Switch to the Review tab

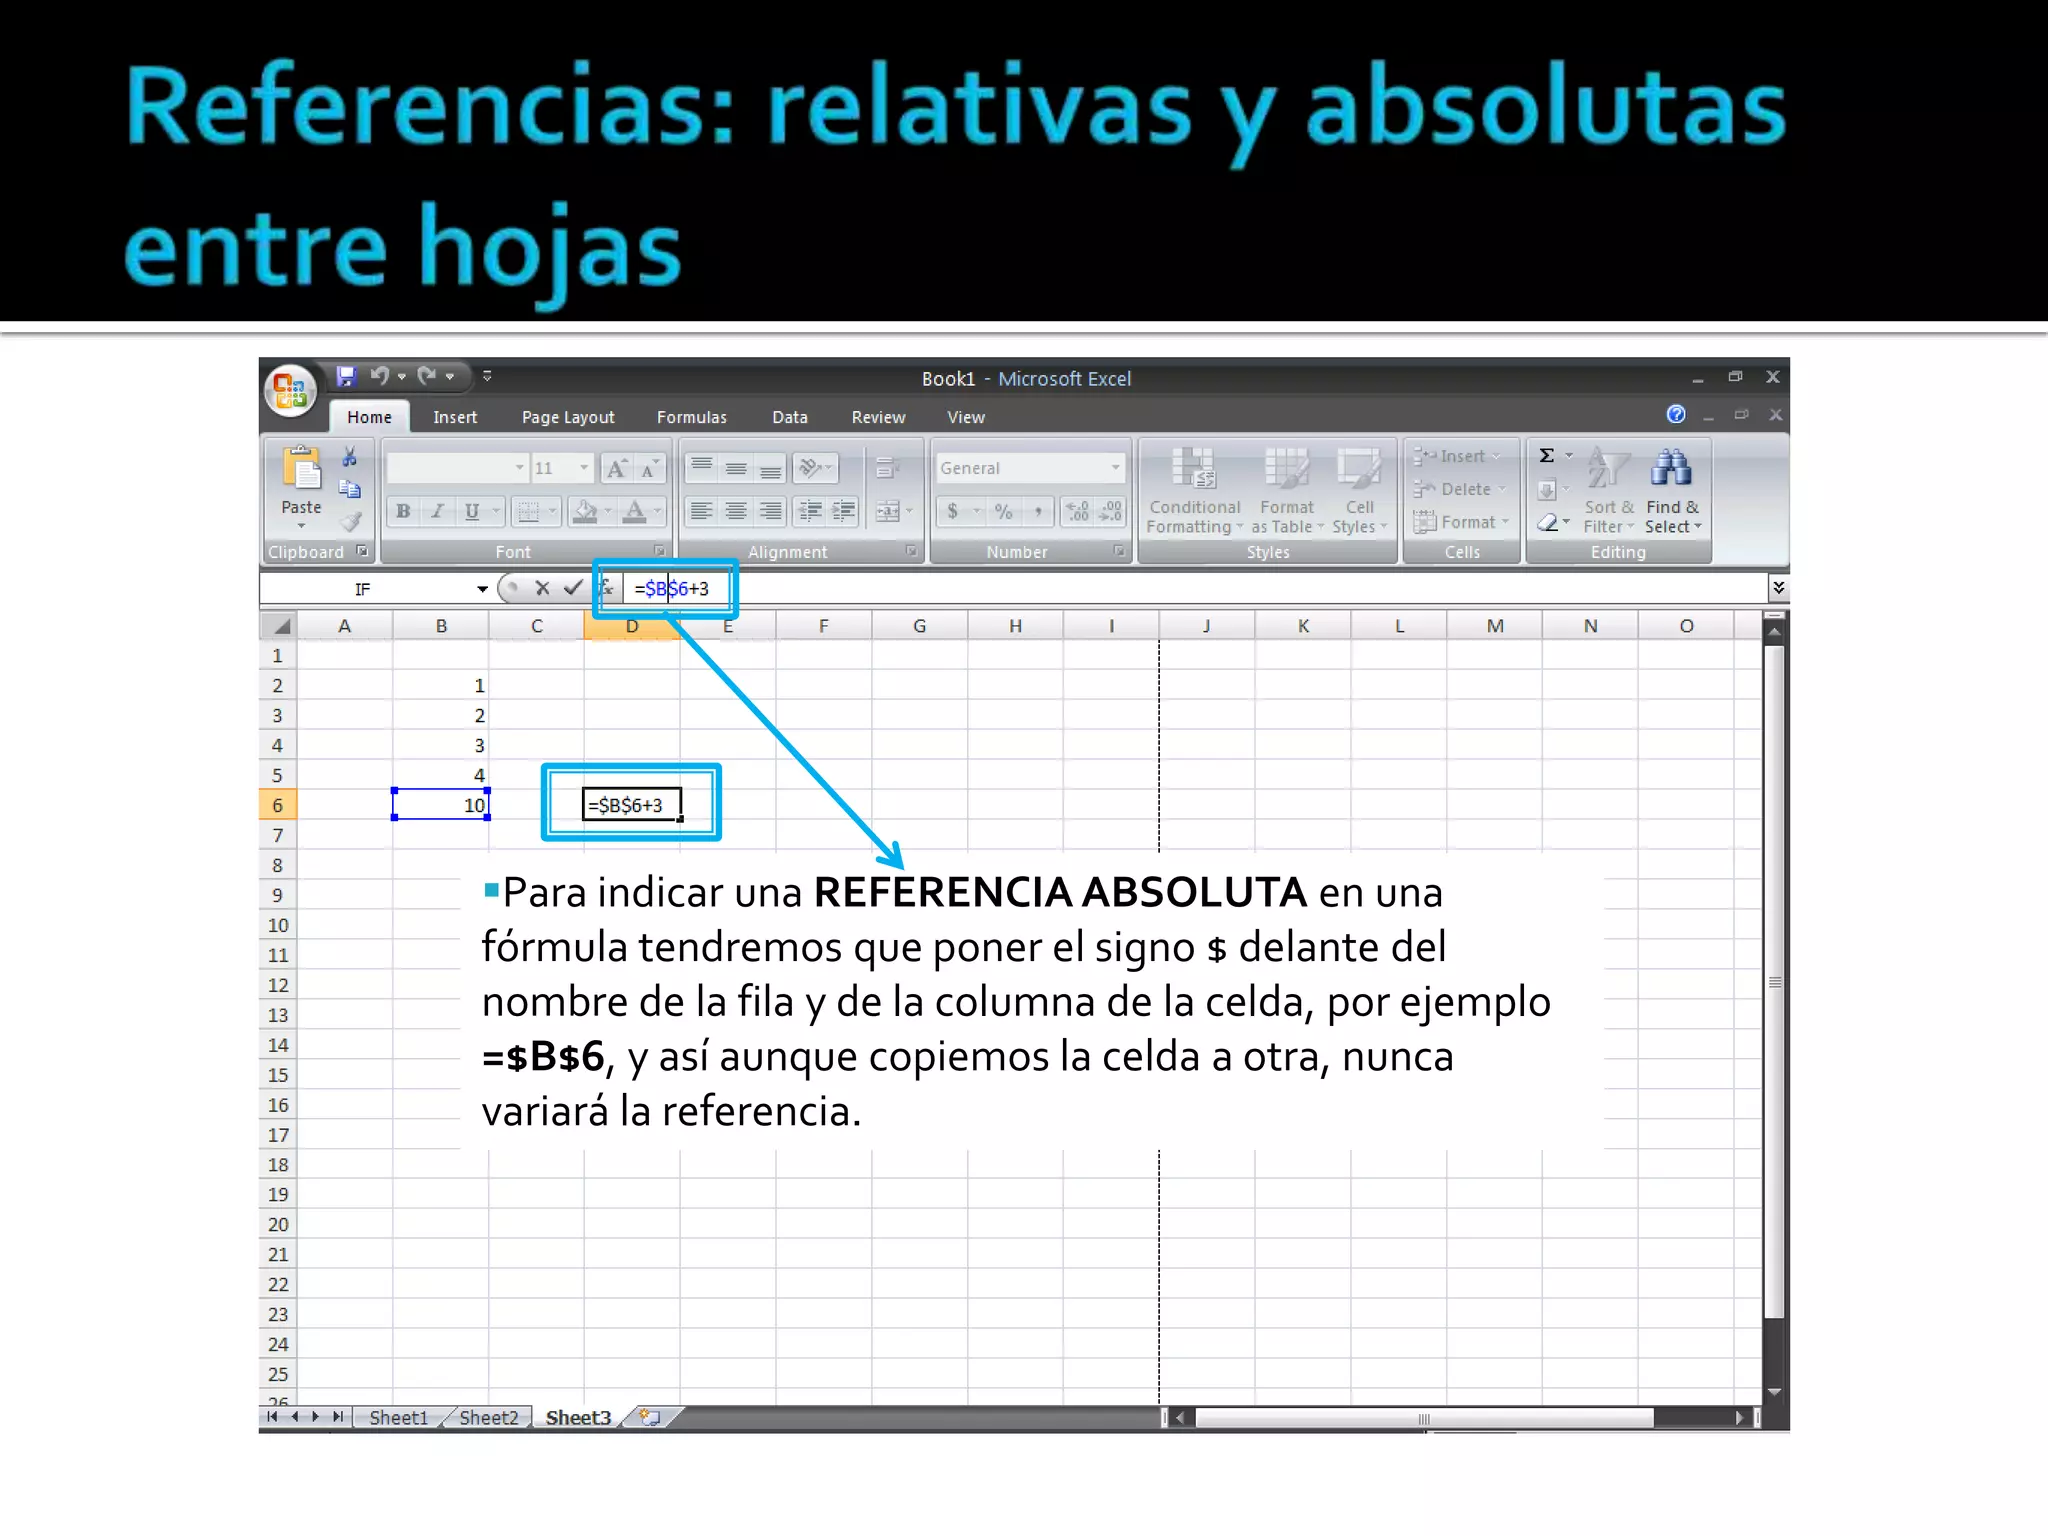pyautogui.click(x=878, y=417)
